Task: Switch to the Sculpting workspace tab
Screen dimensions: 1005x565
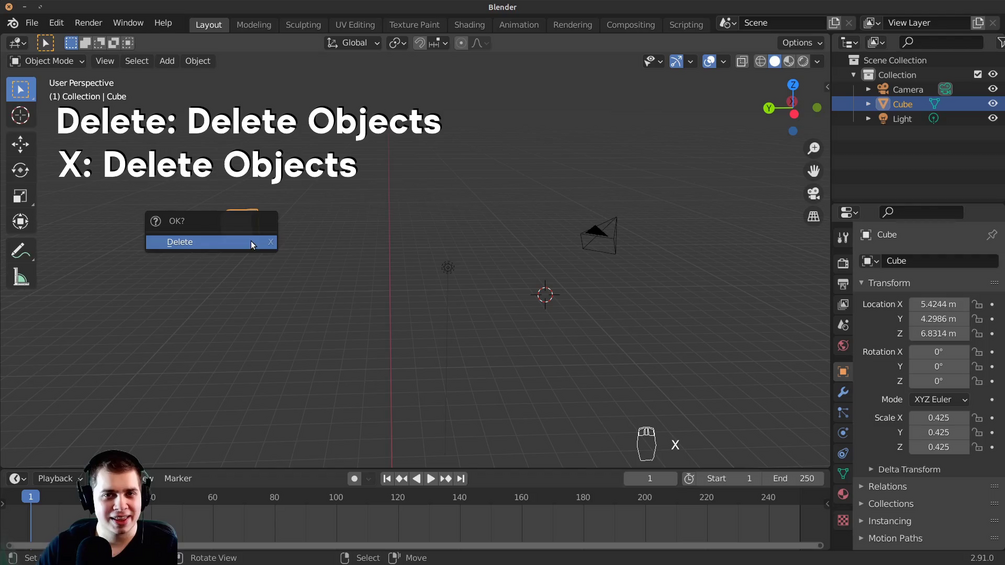Action: 303,24
